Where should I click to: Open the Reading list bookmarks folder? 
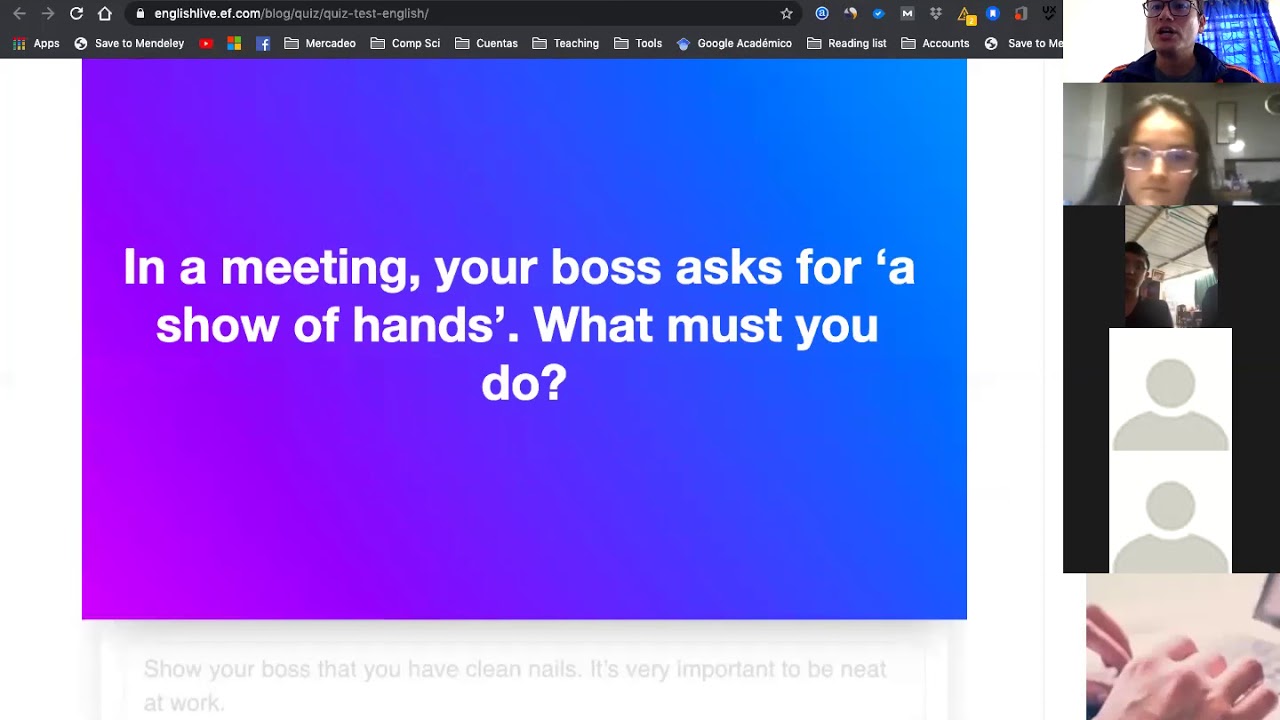846,44
